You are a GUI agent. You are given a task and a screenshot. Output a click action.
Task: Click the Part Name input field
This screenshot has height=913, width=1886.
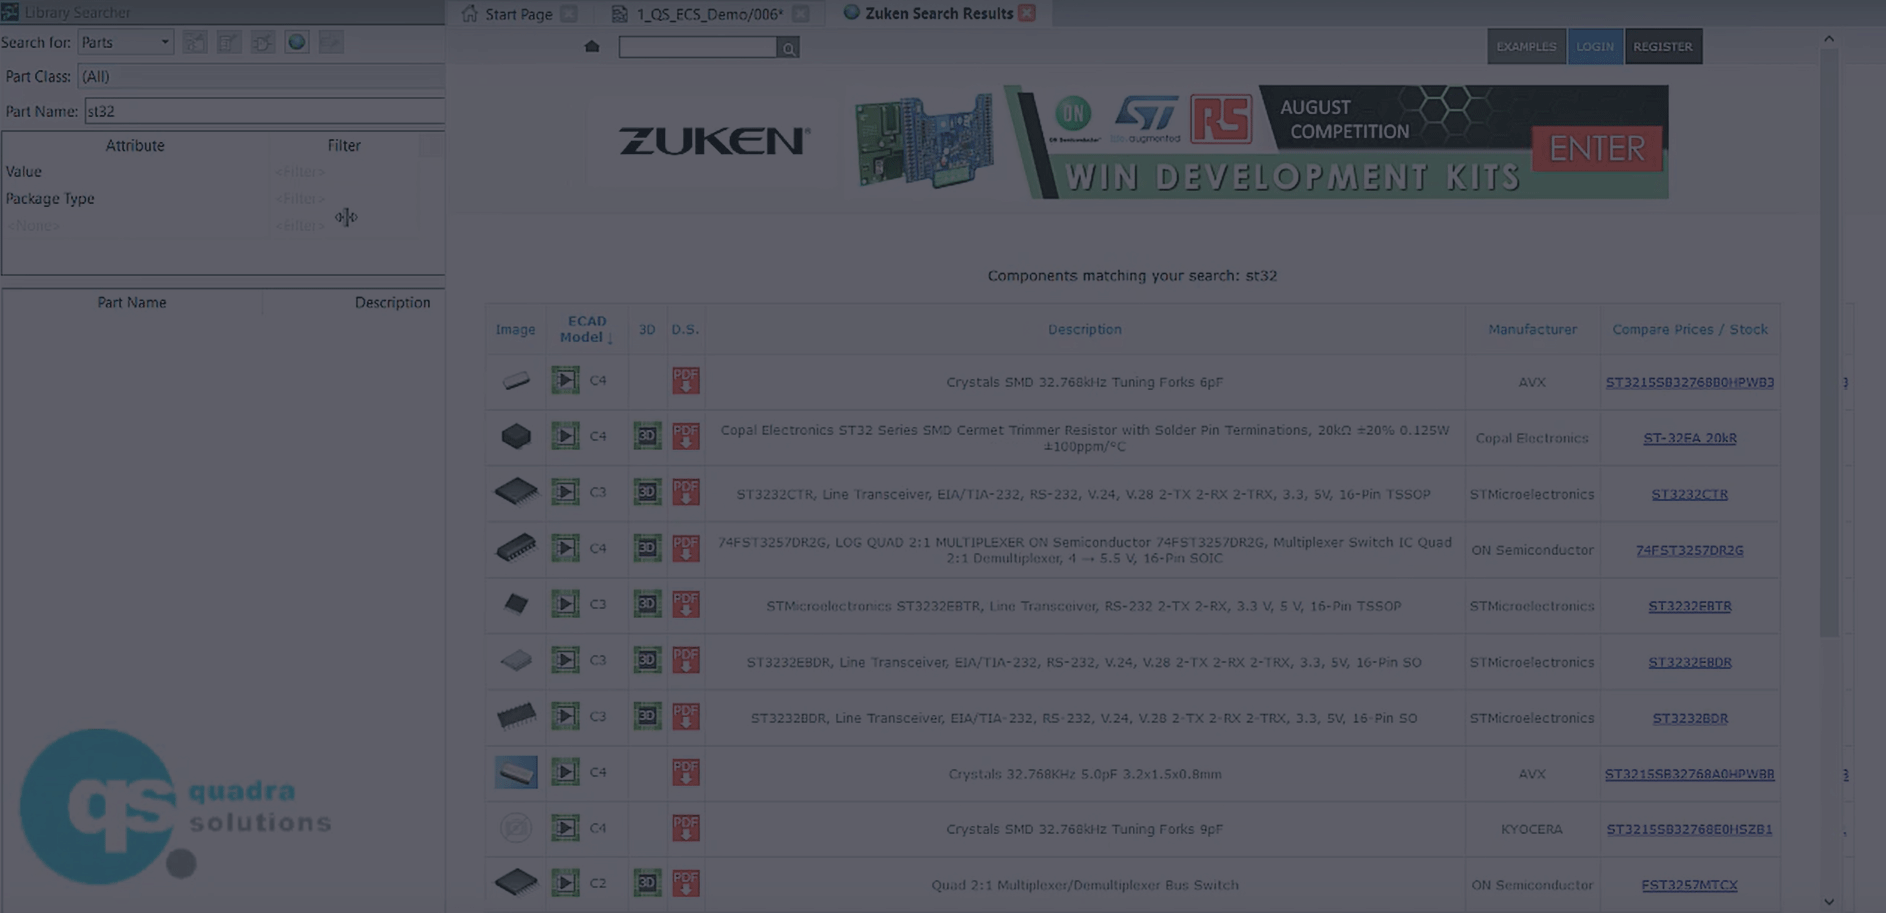264,111
